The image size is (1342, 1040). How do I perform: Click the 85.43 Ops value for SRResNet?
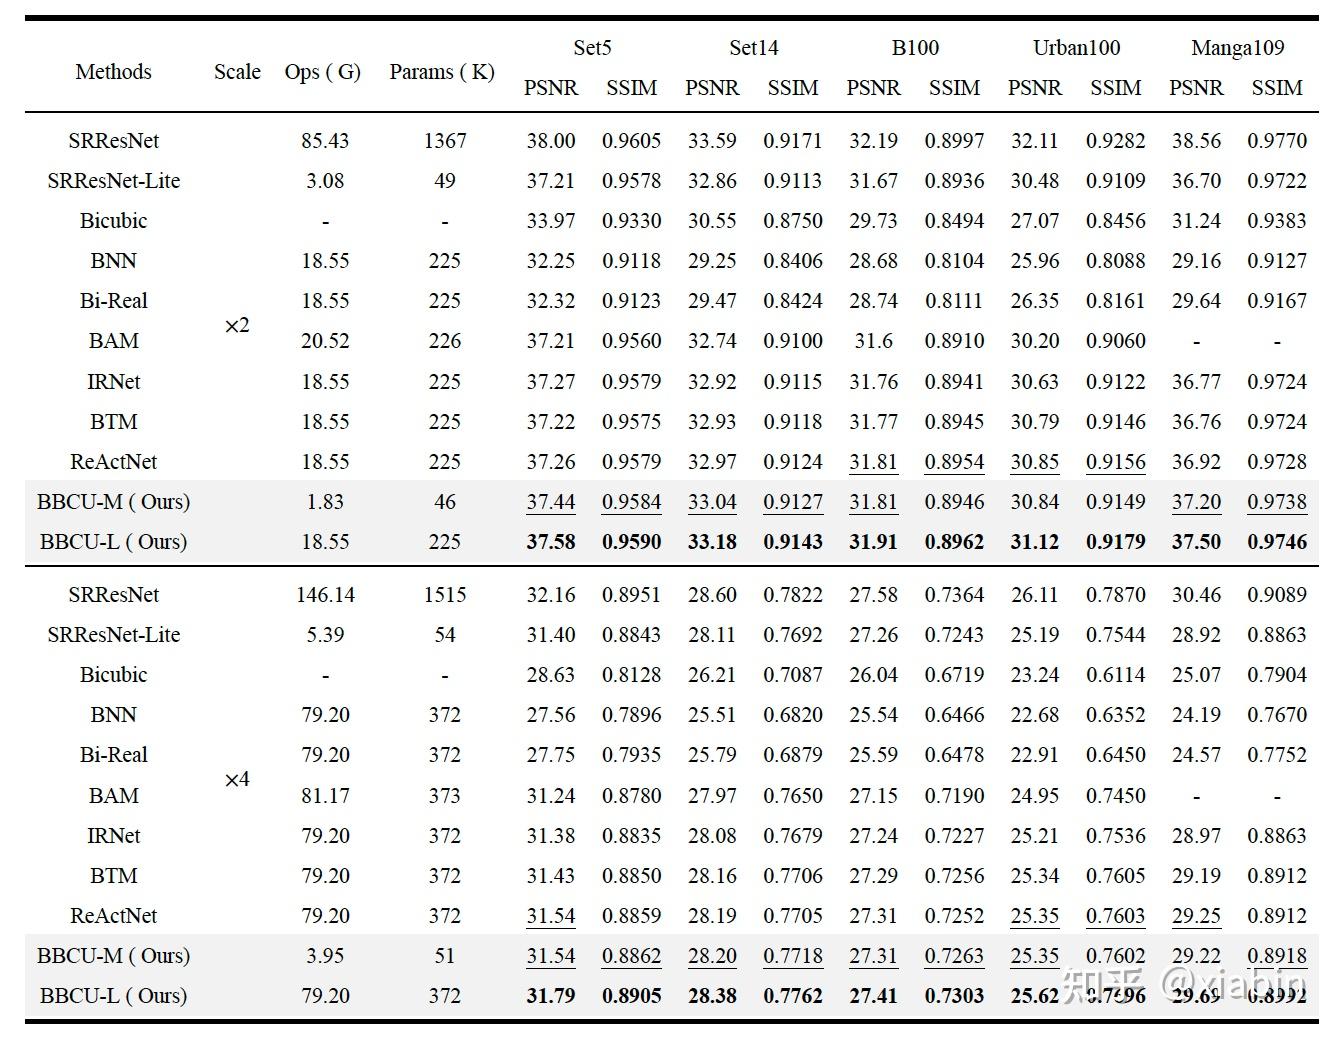tap(325, 141)
